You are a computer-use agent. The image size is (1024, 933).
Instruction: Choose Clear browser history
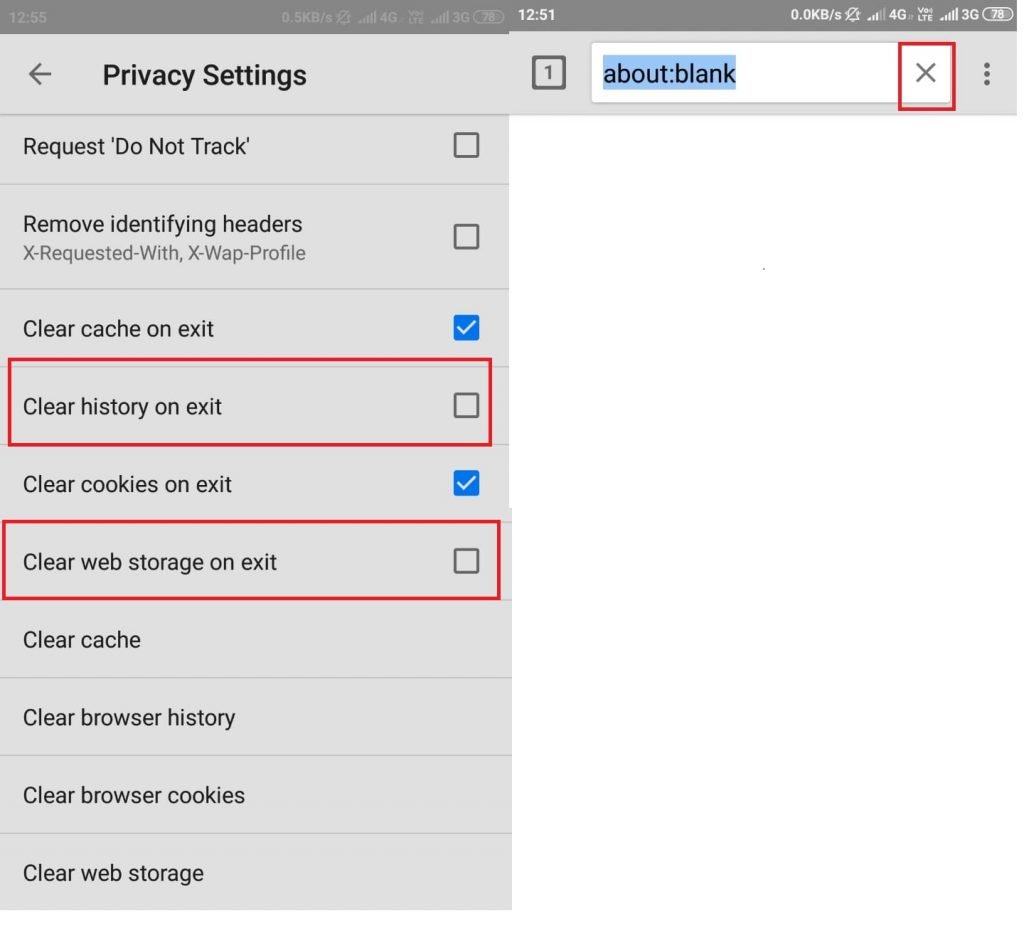[x=255, y=718]
